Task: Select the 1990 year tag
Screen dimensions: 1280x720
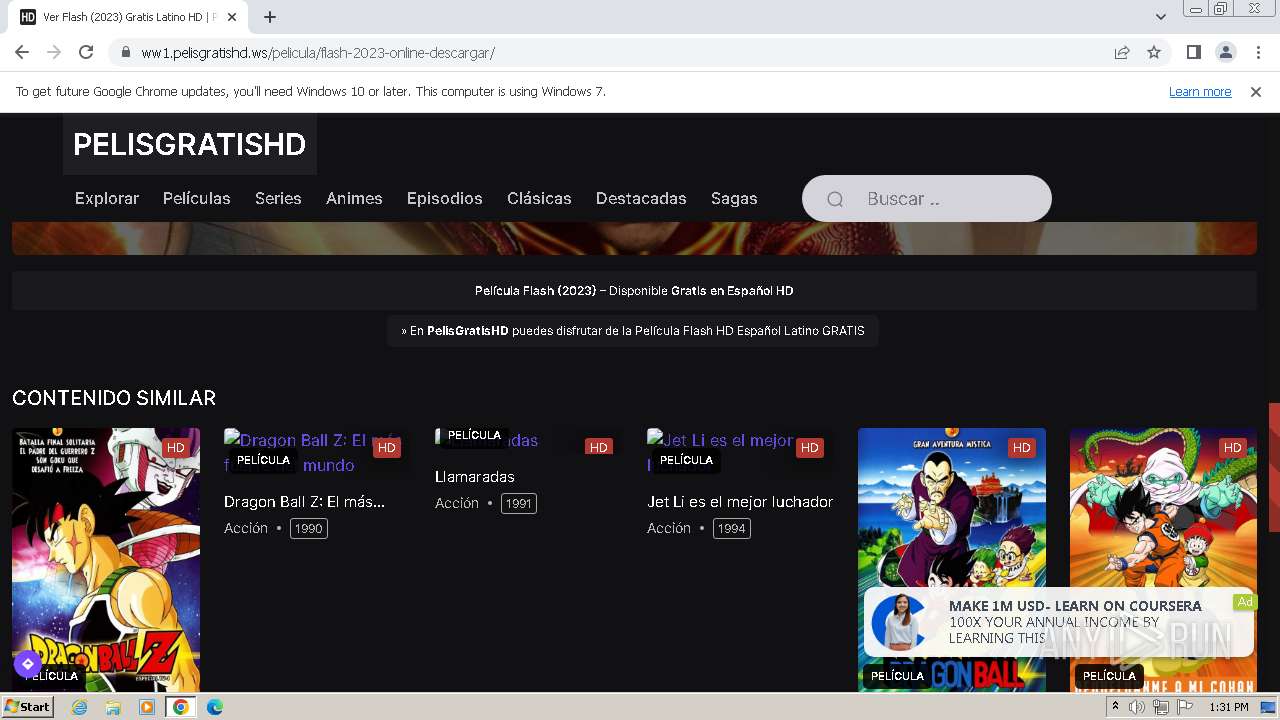Action: pyautogui.click(x=309, y=528)
